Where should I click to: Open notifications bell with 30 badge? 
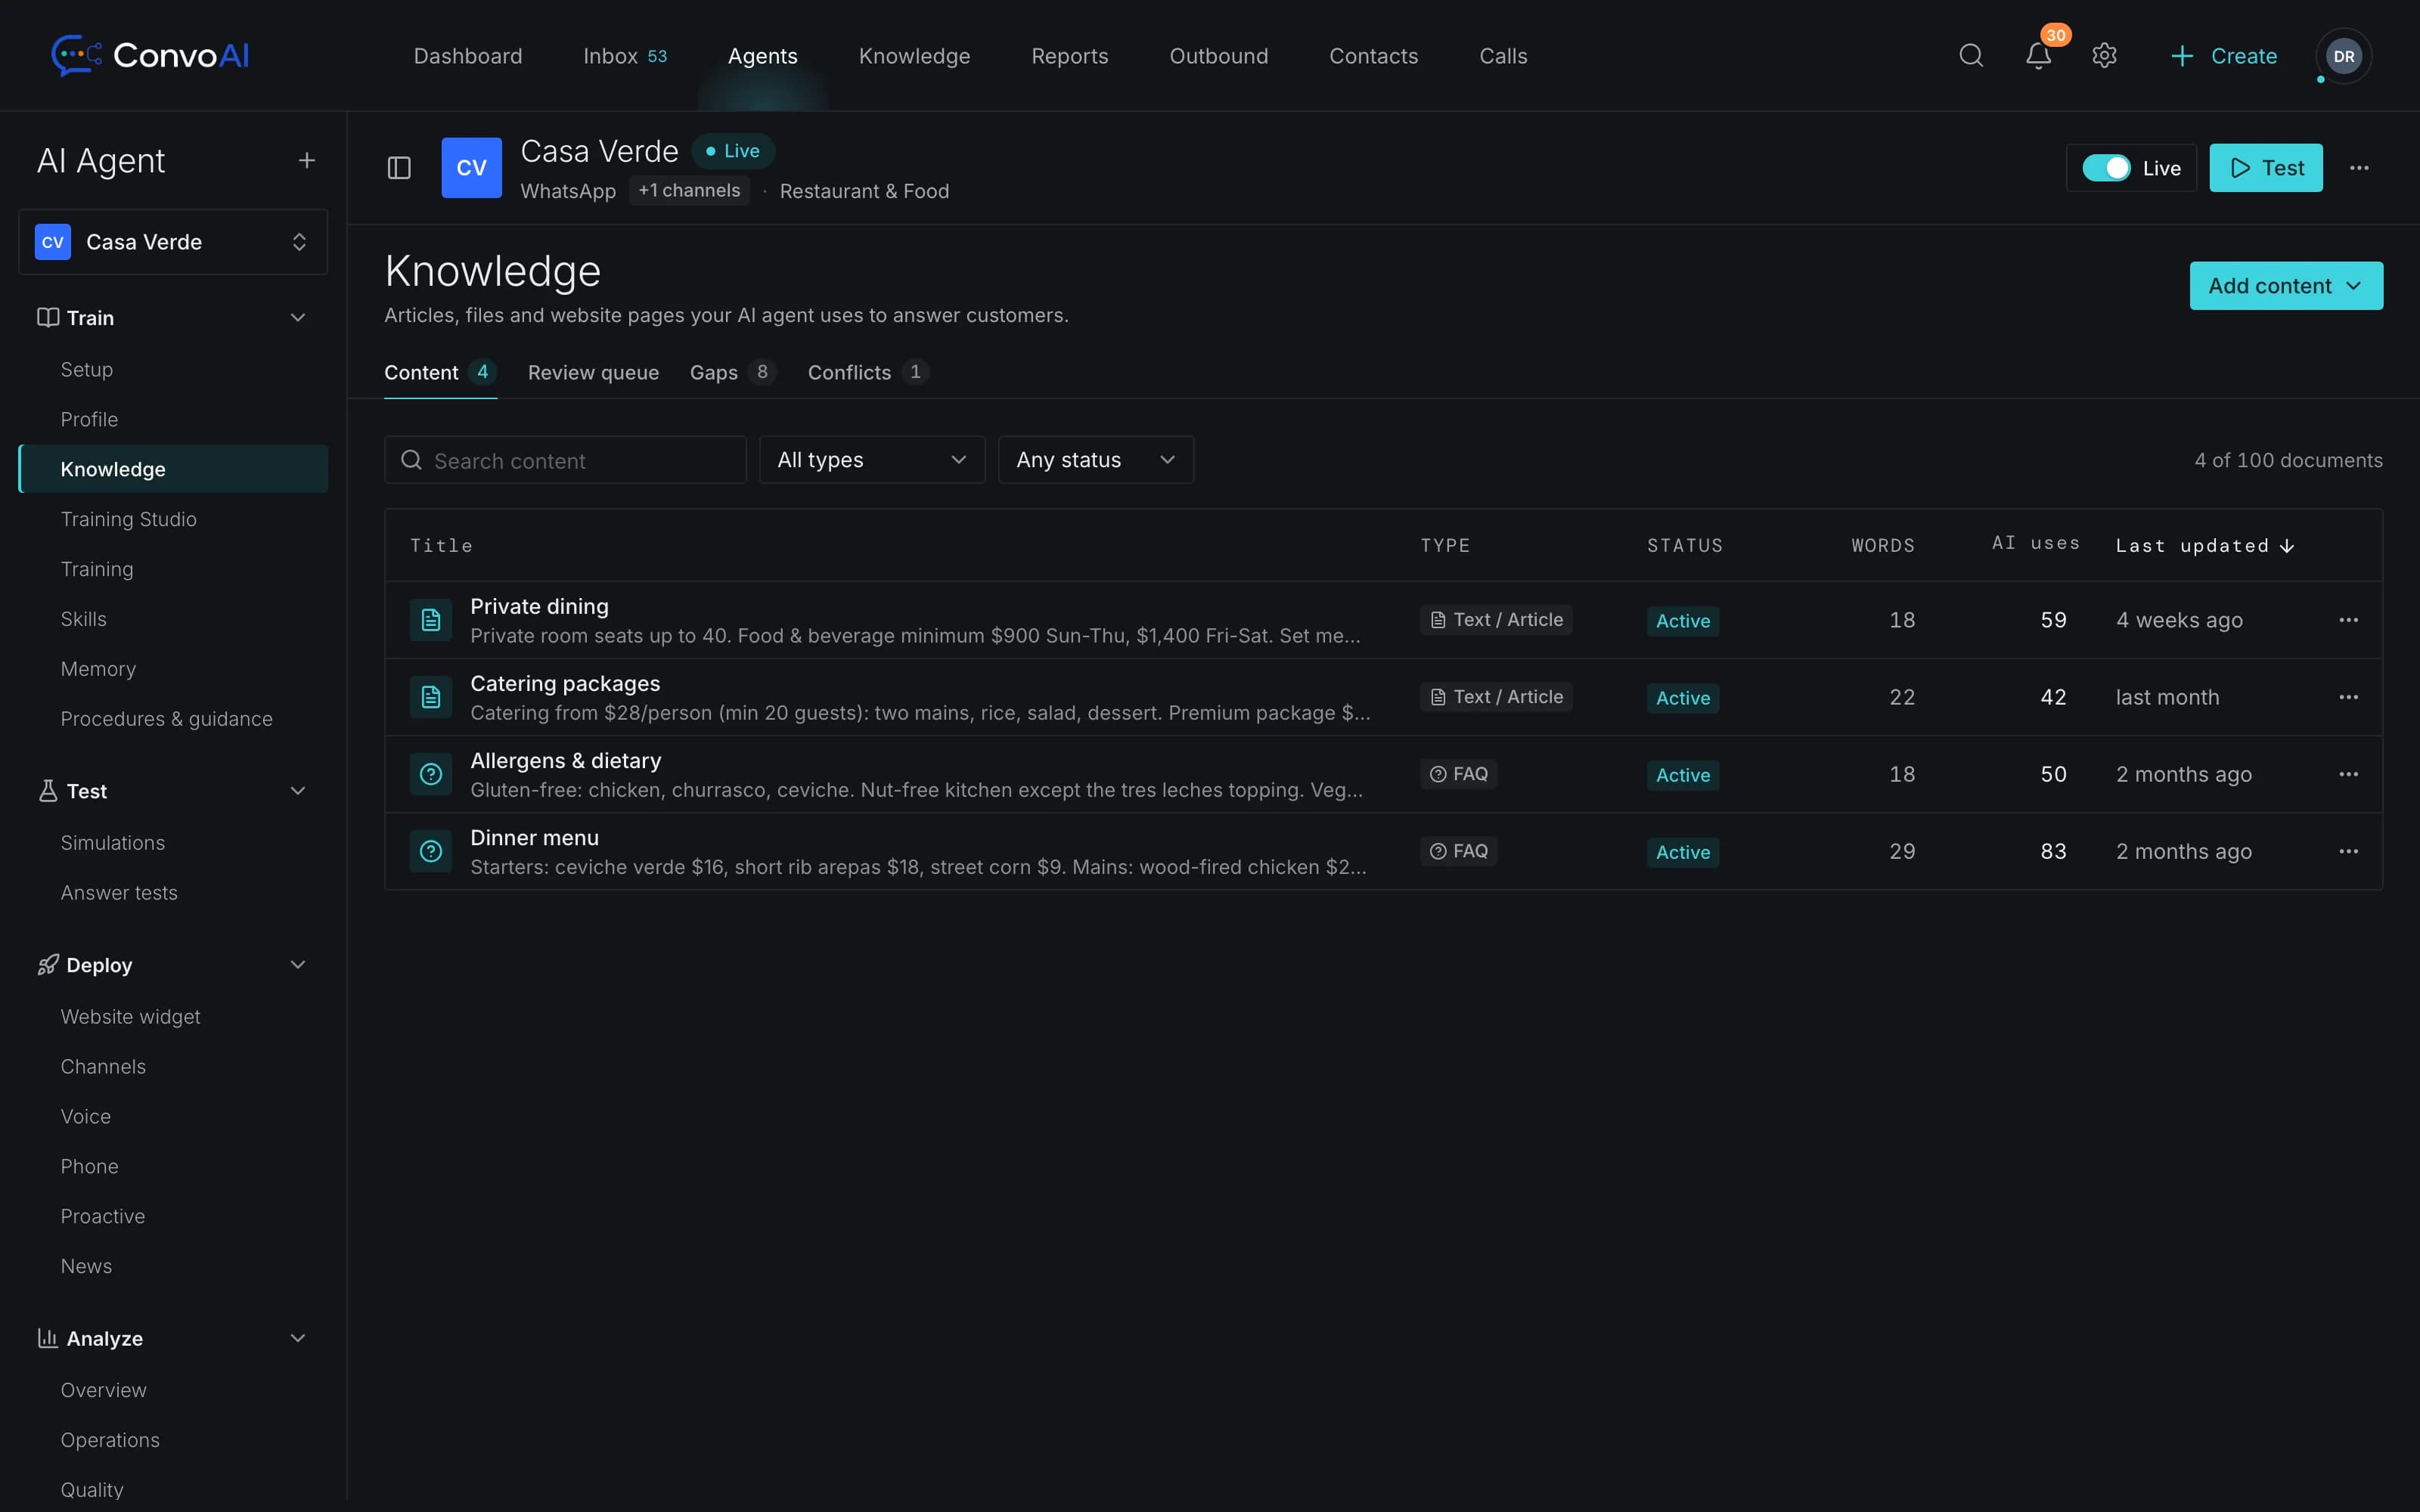(2039, 56)
